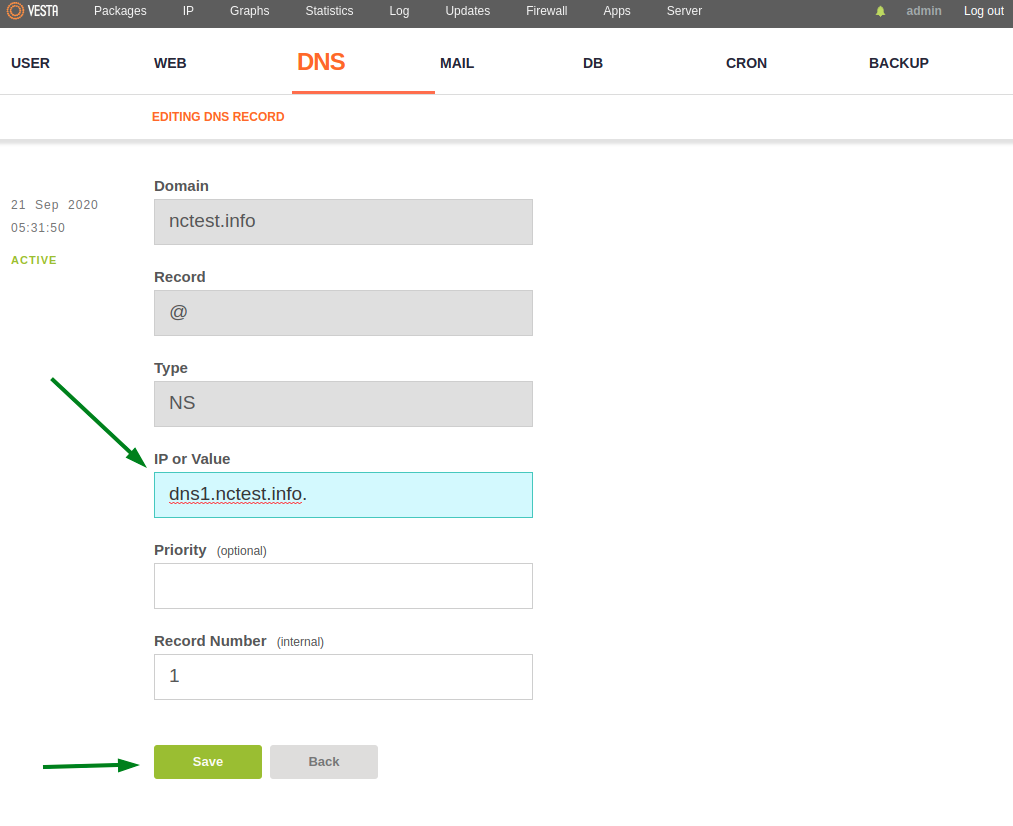Click the Record field with @

click(343, 313)
